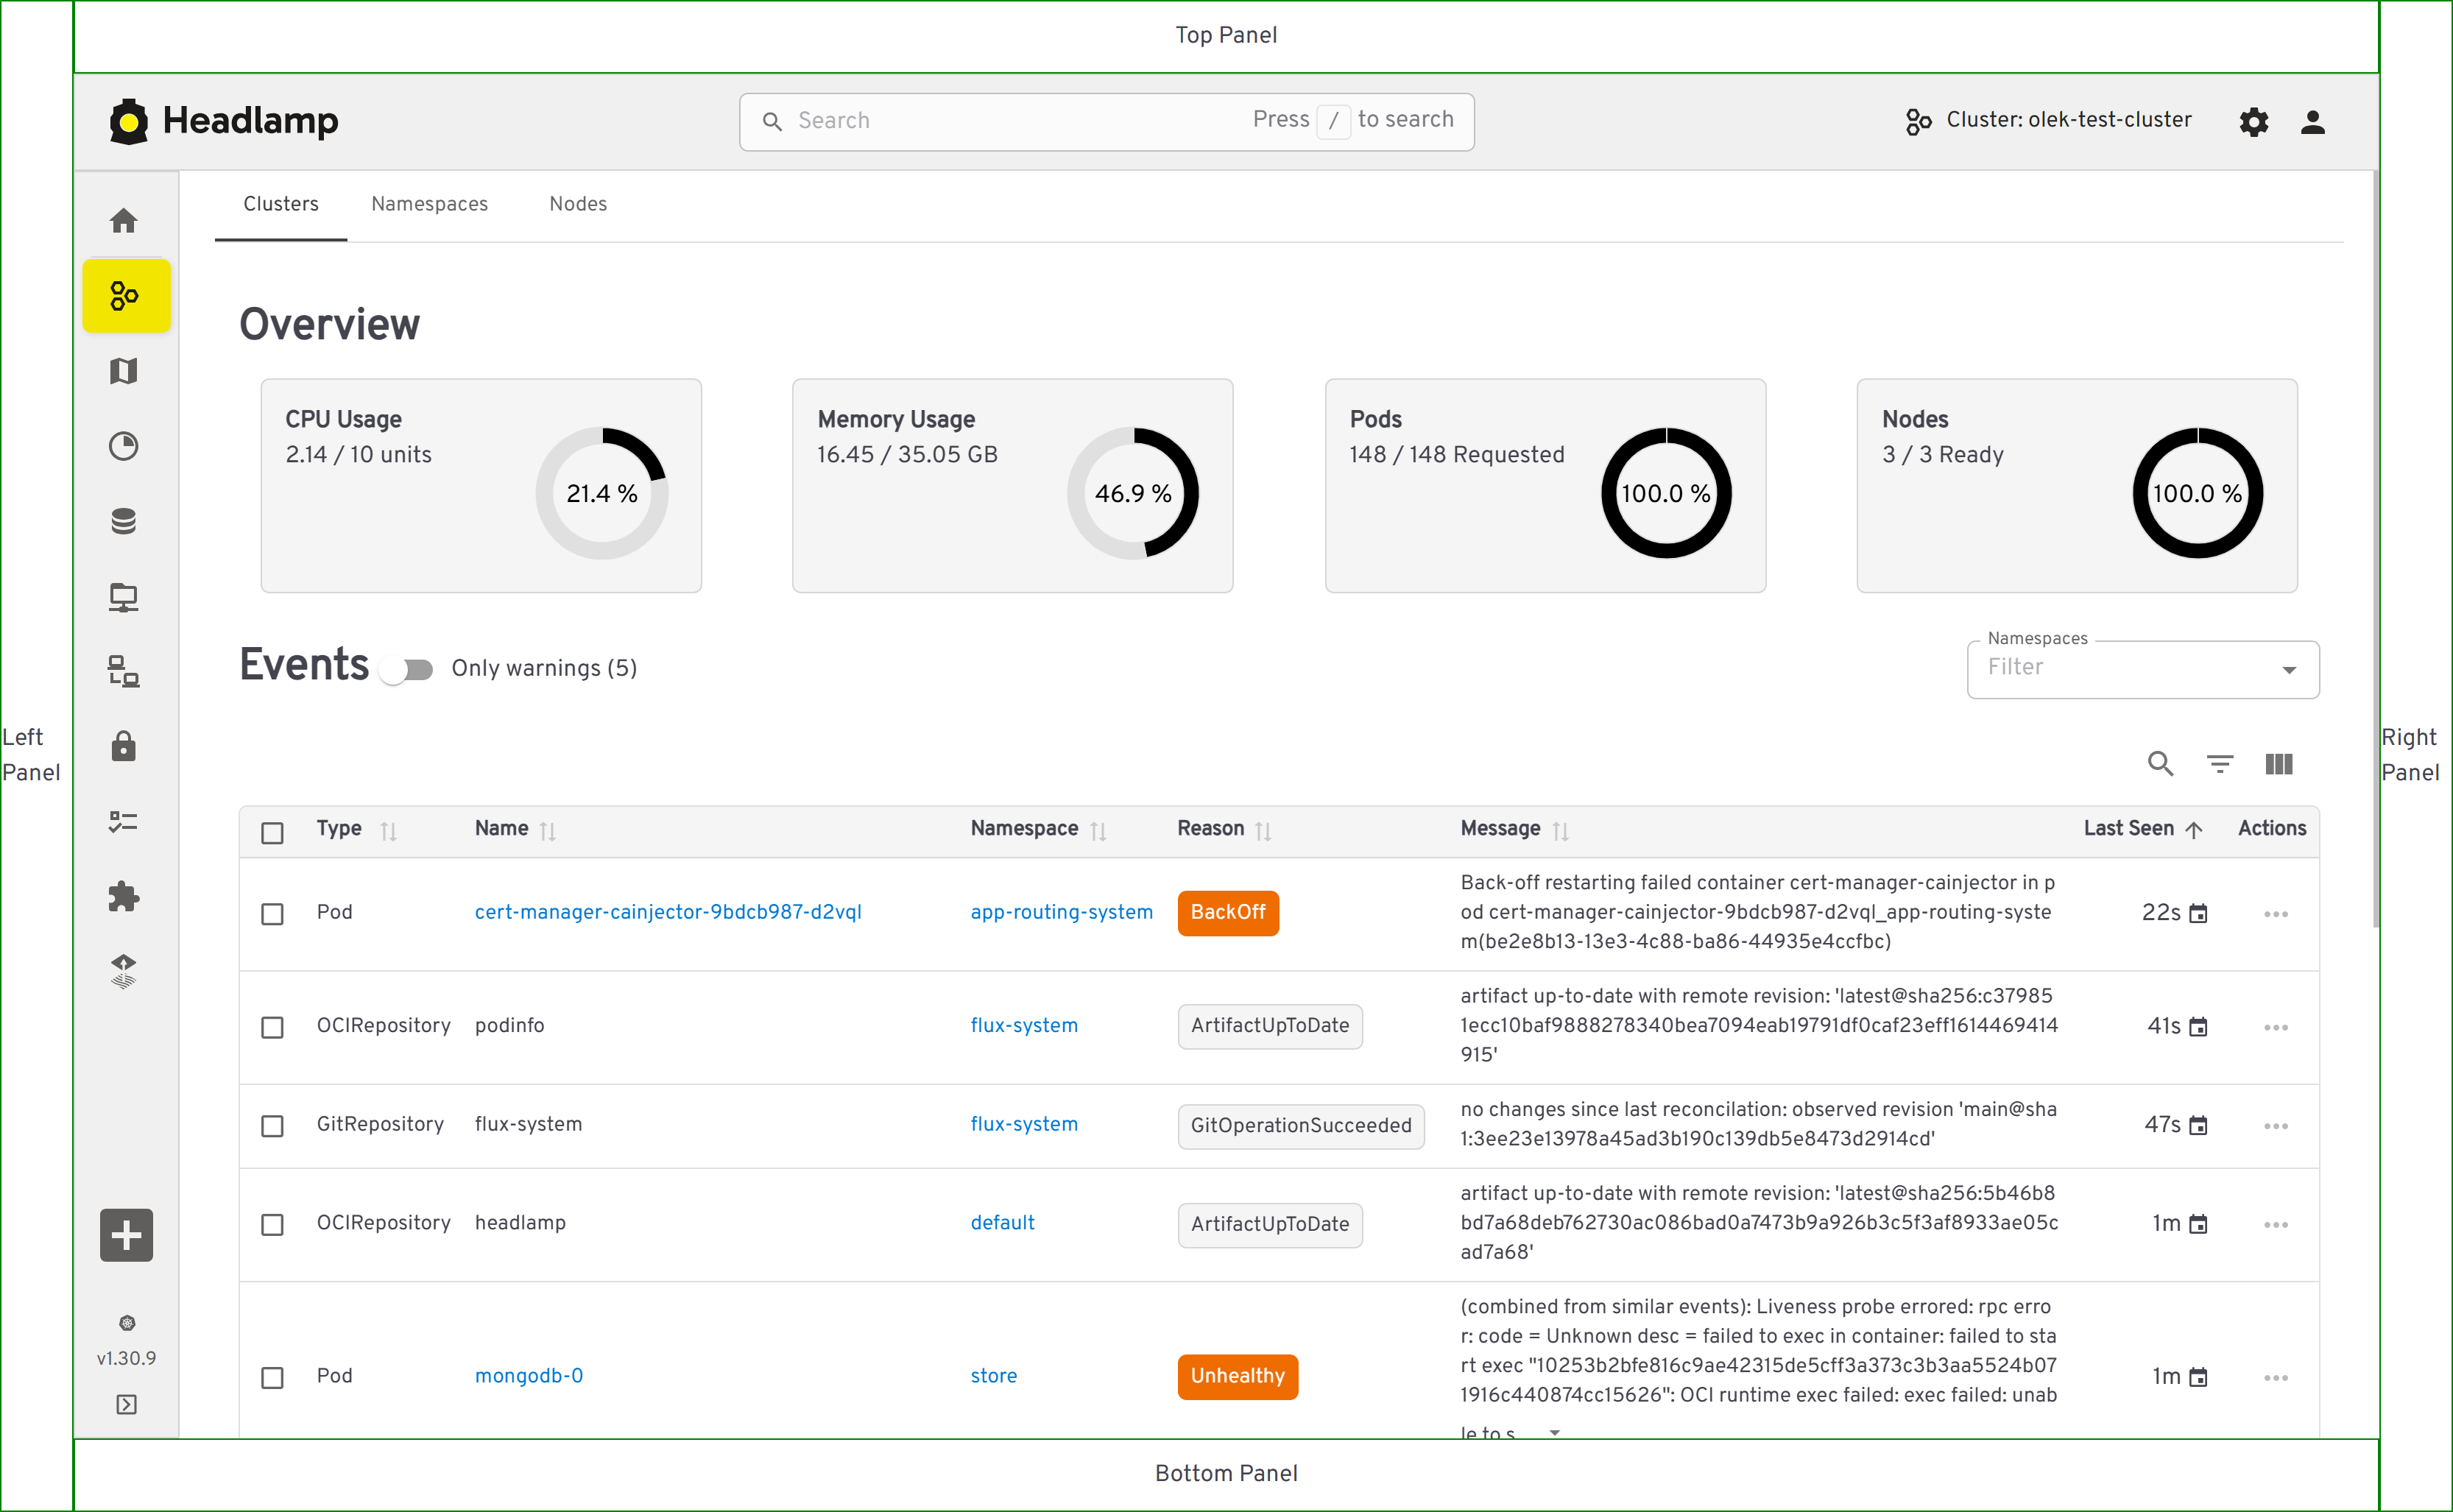Image resolution: width=2453 pixels, height=1512 pixels.
Task: Open the Configuration checklist sidebar icon
Action: click(x=124, y=822)
